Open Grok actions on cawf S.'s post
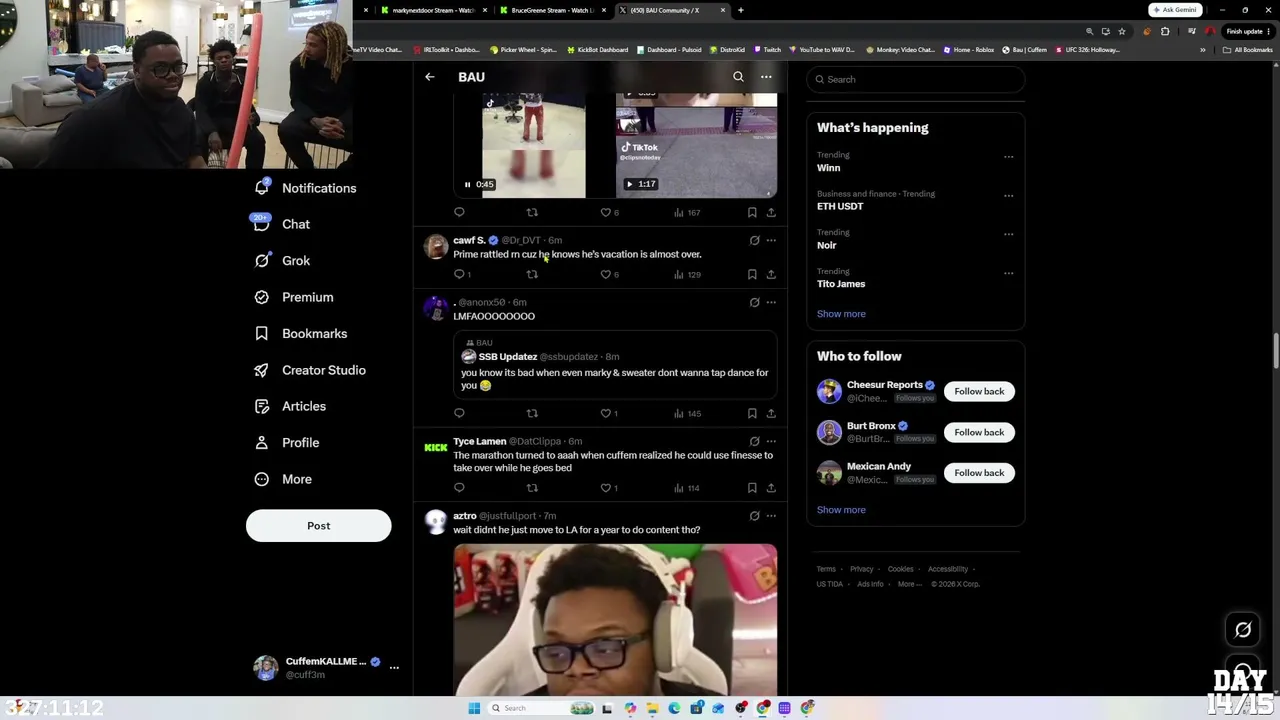Image resolution: width=1280 pixels, height=720 pixels. (755, 240)
